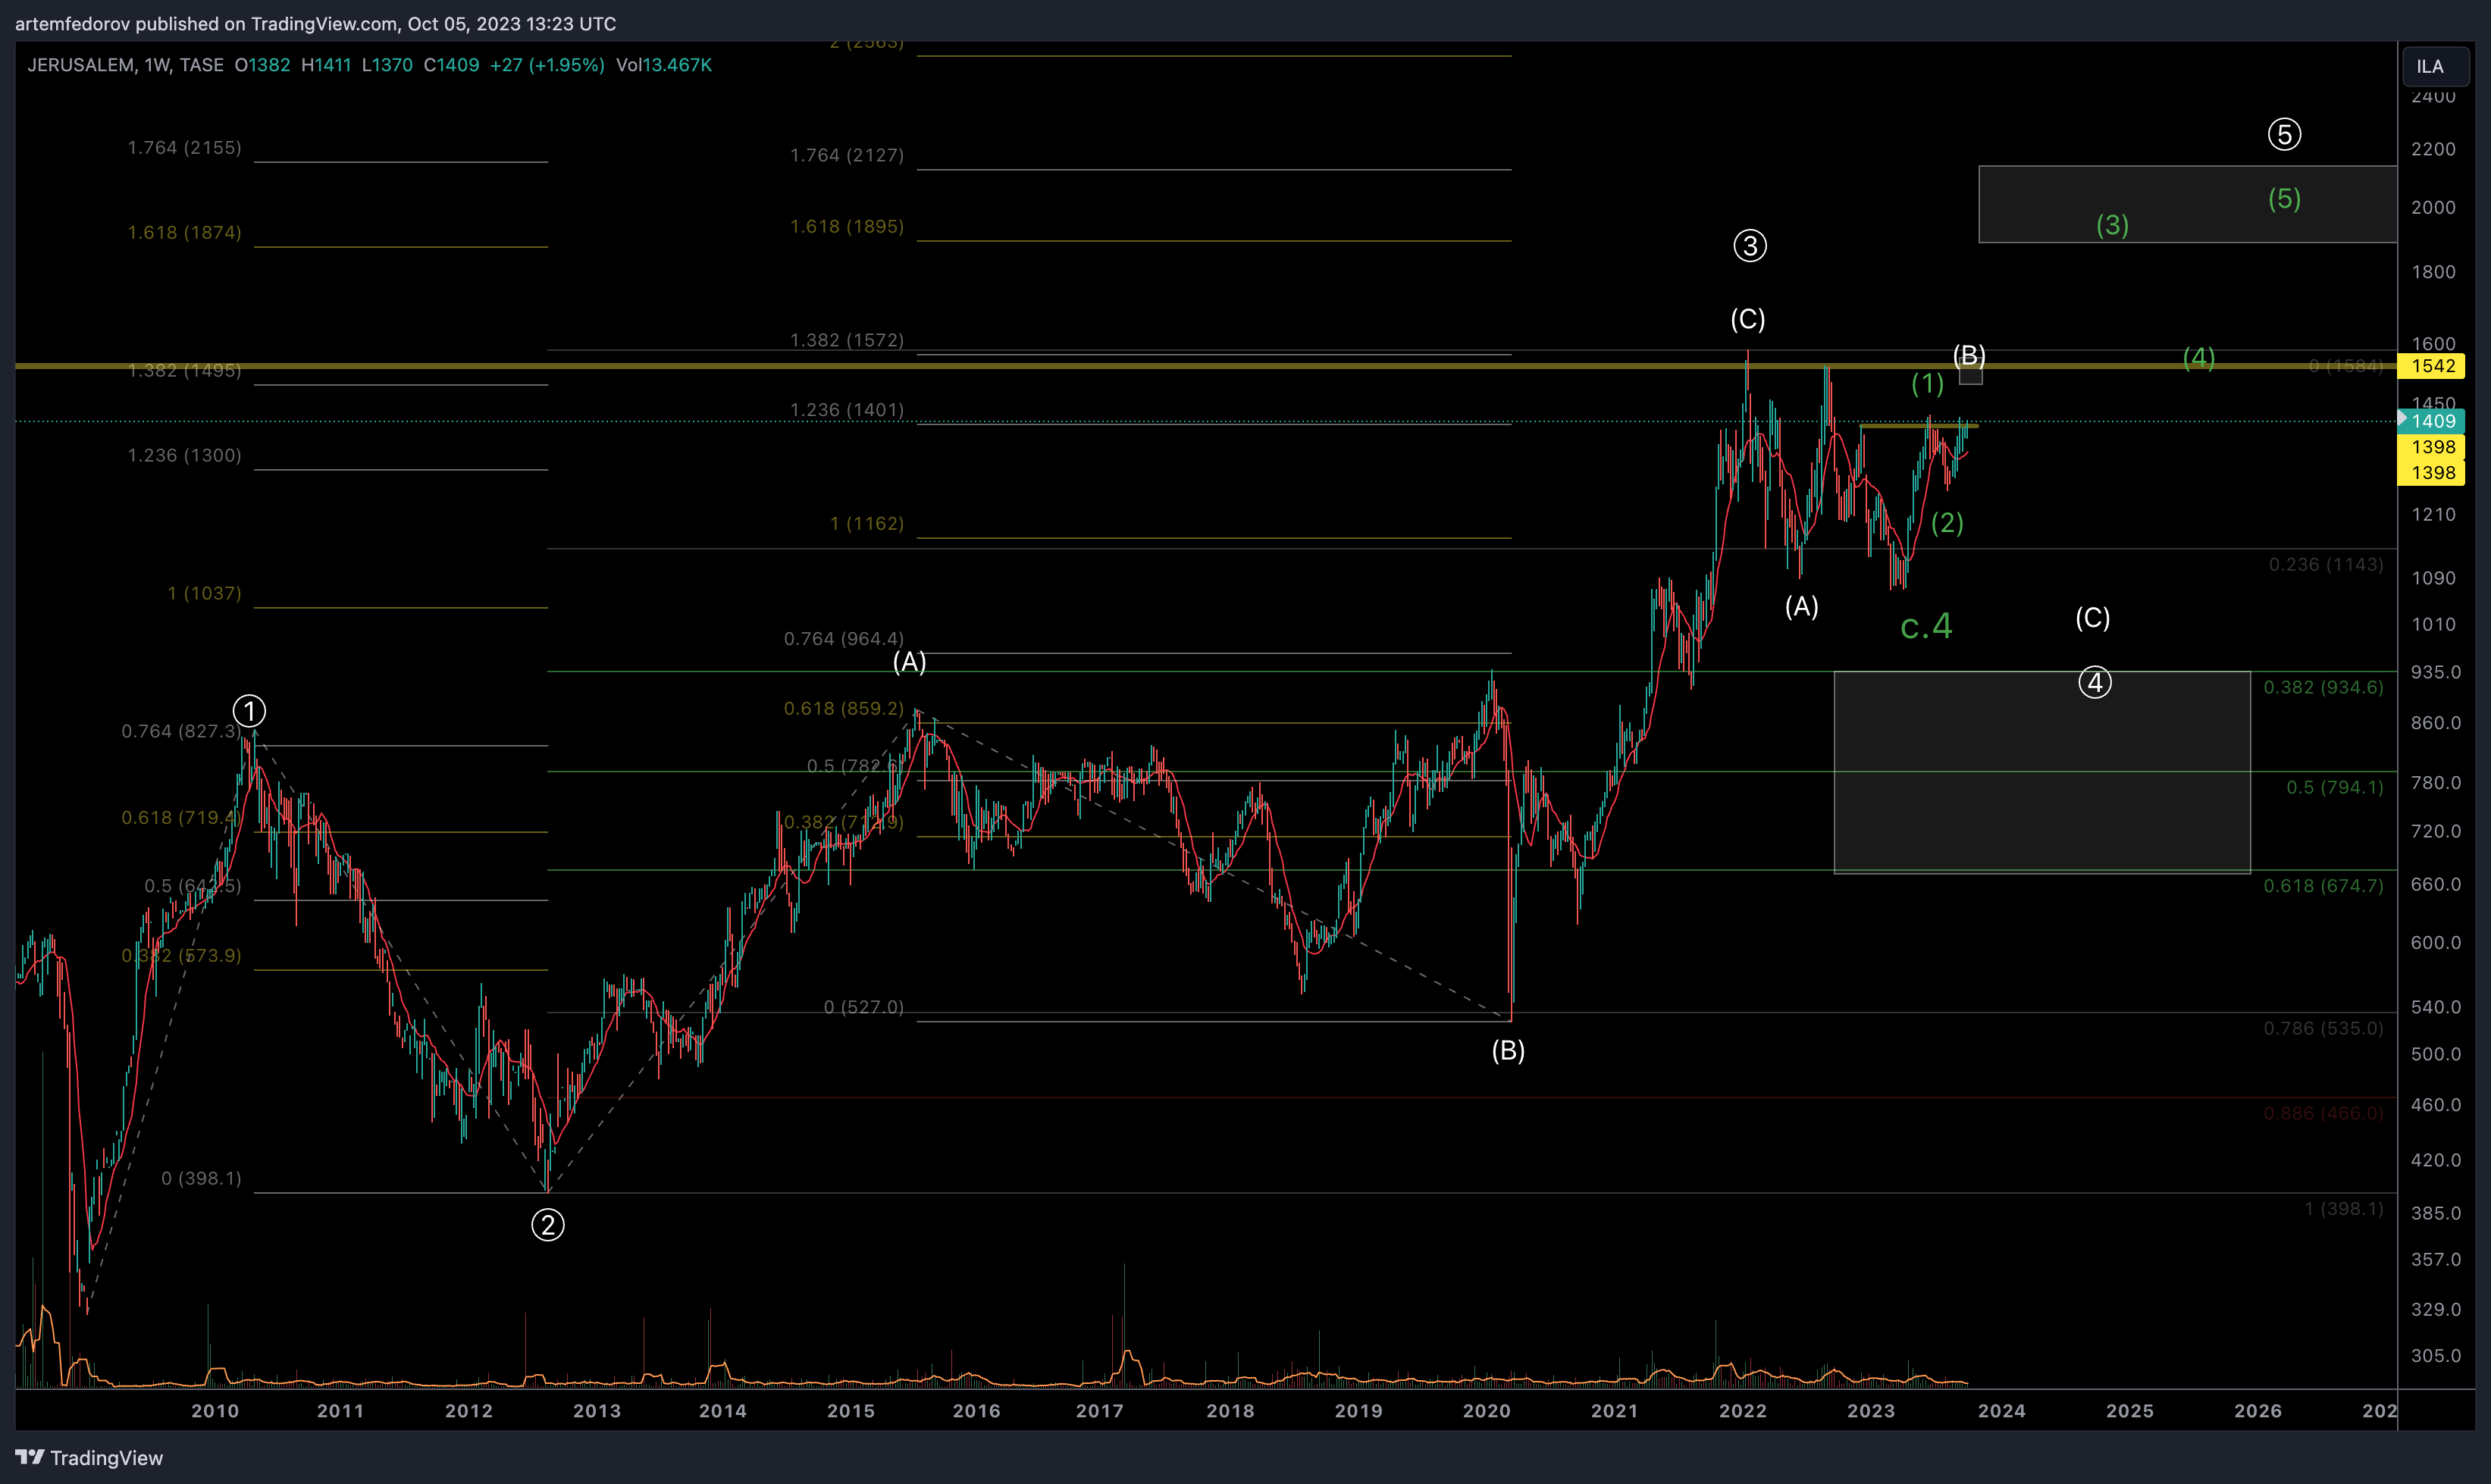Click the 1.764 (2127) Fibonacci label
The image size is (2491, 1484).
[x=846, y=155]
